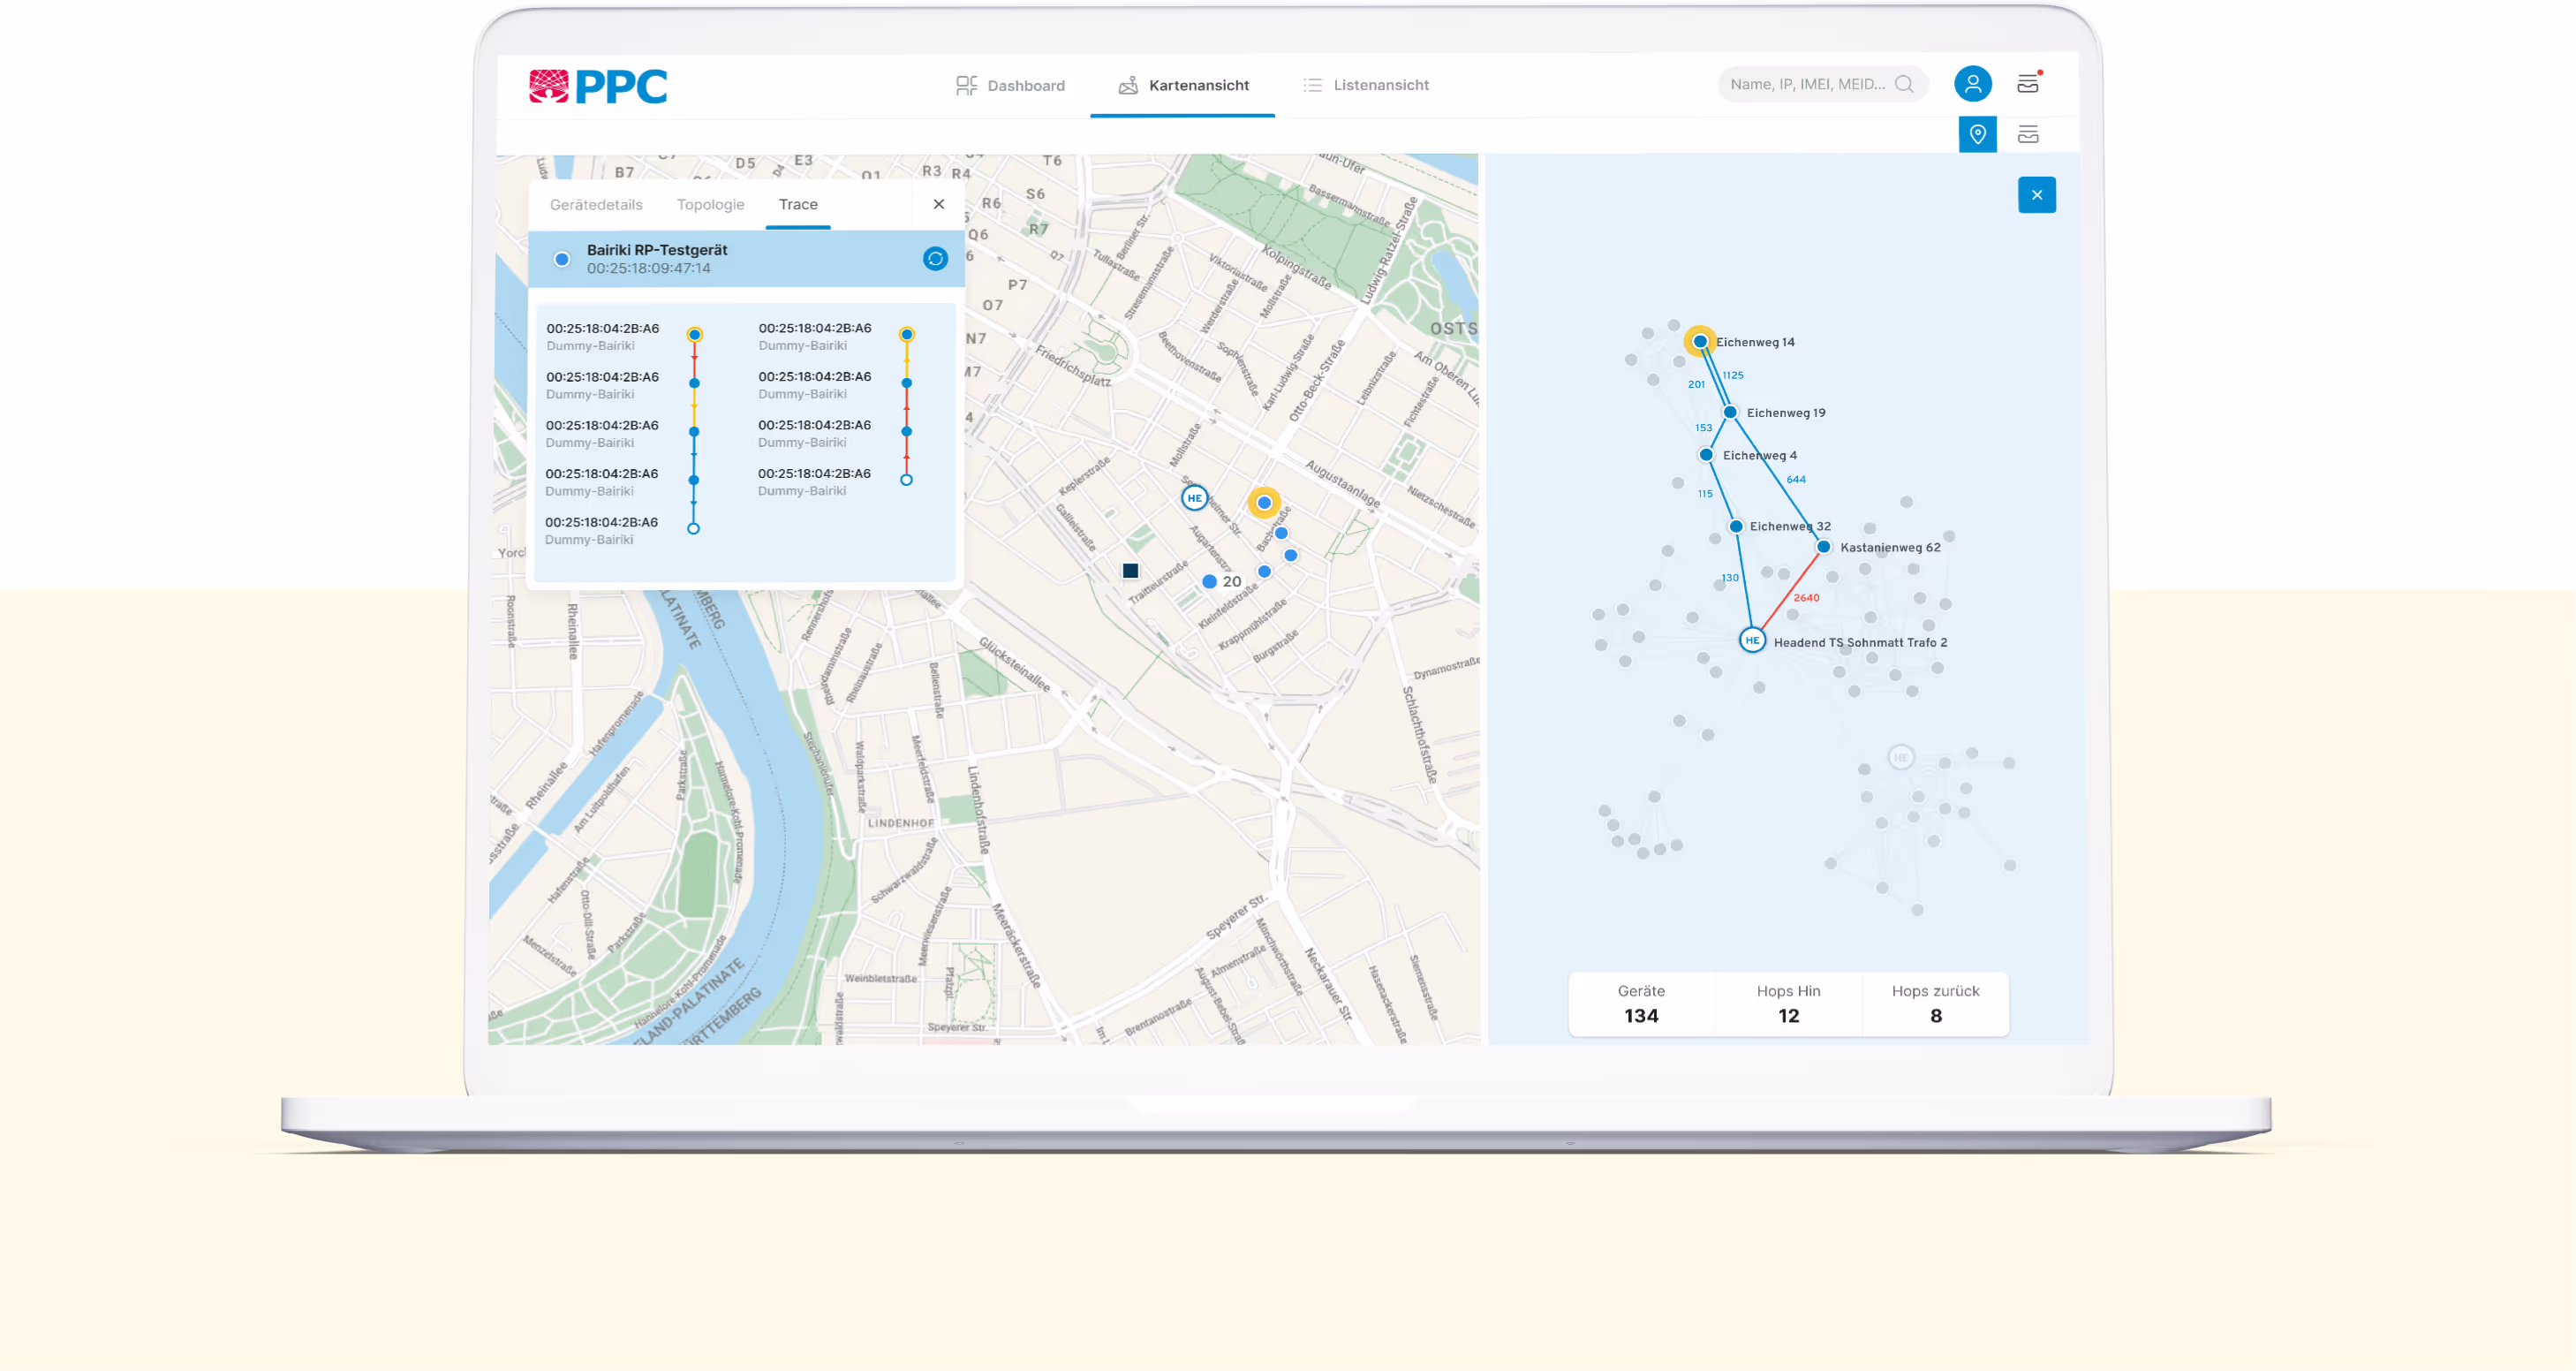Click the greyed-out HE node in graph

click(1900, 757)
